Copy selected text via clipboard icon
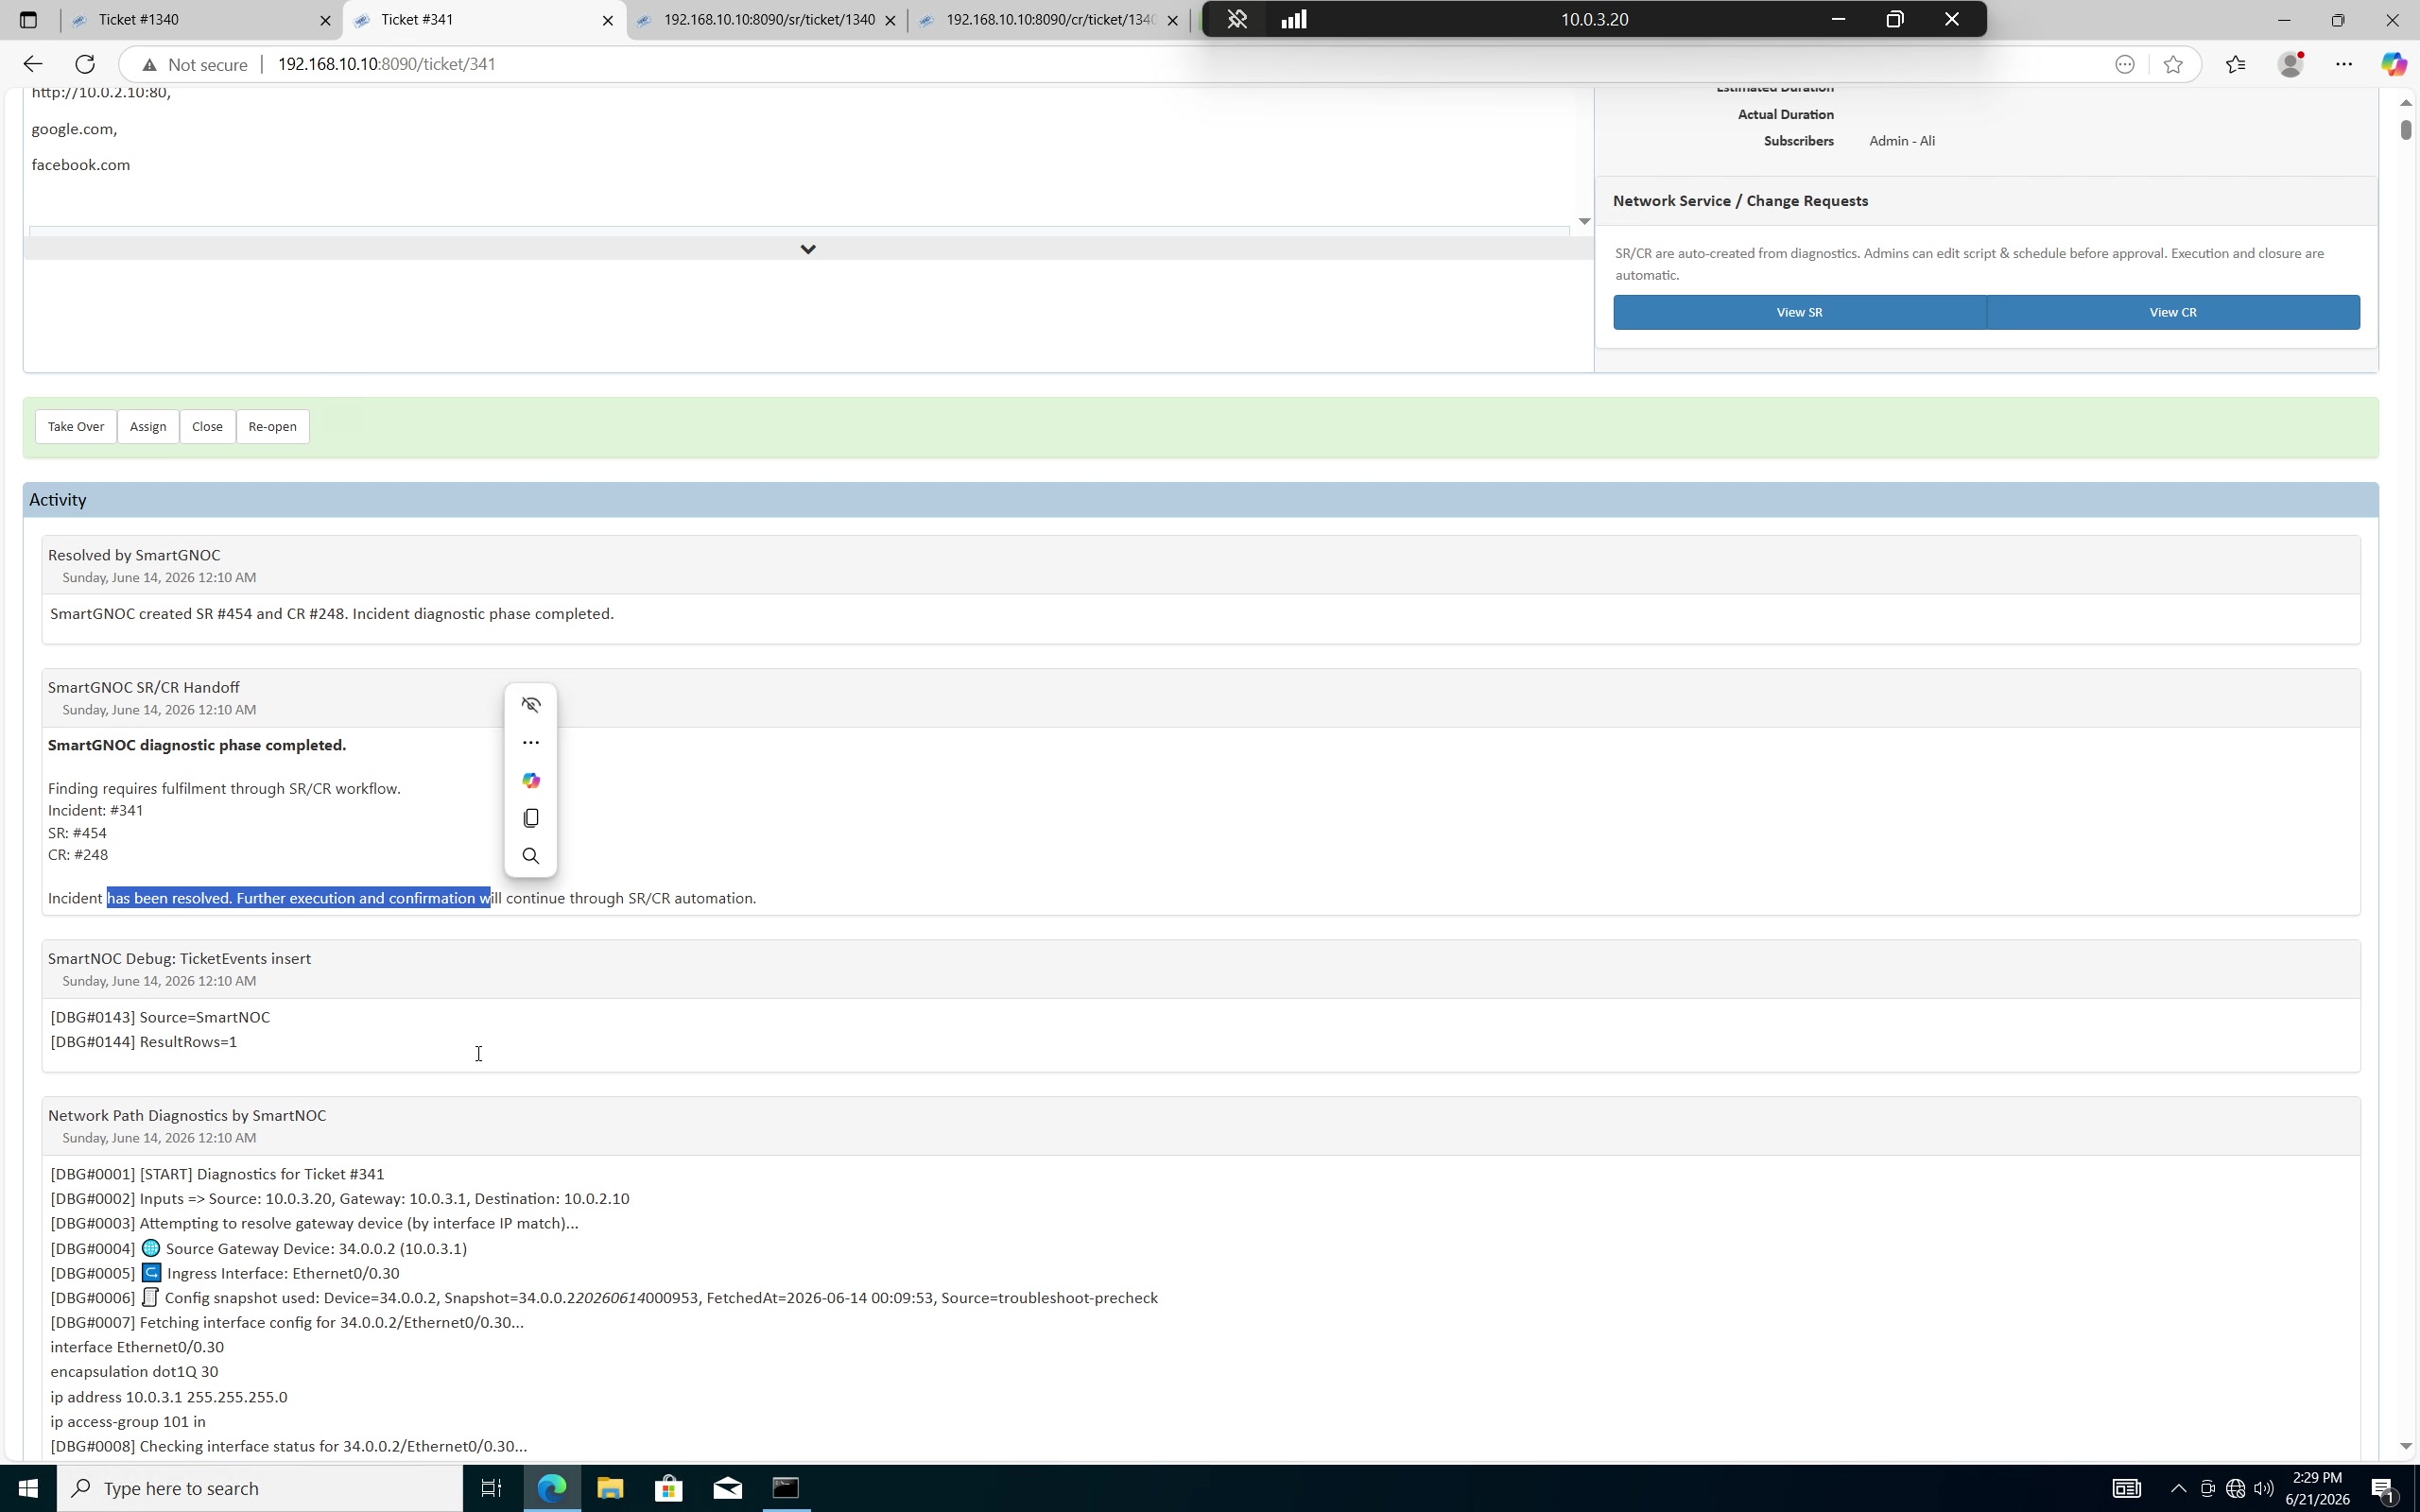 pyautogui.click(x=531, y=818)
